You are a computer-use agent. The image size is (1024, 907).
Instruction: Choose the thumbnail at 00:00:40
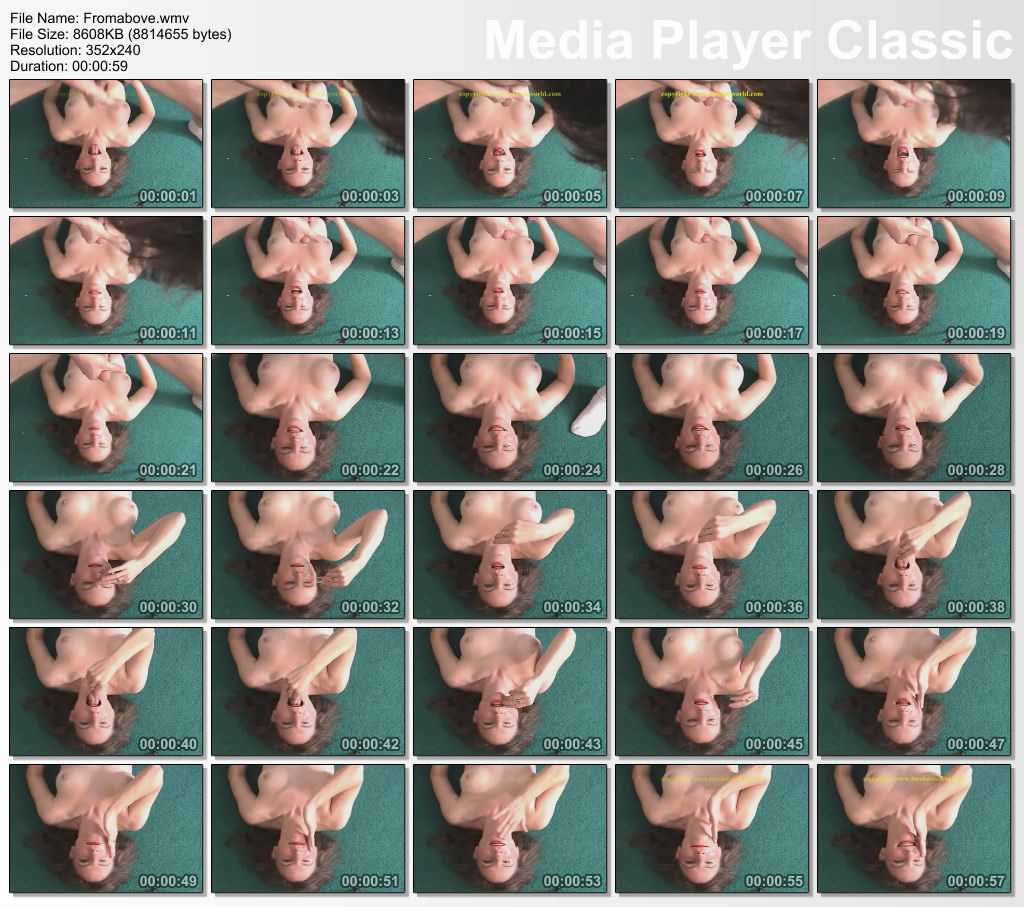[x=106, y=692]
